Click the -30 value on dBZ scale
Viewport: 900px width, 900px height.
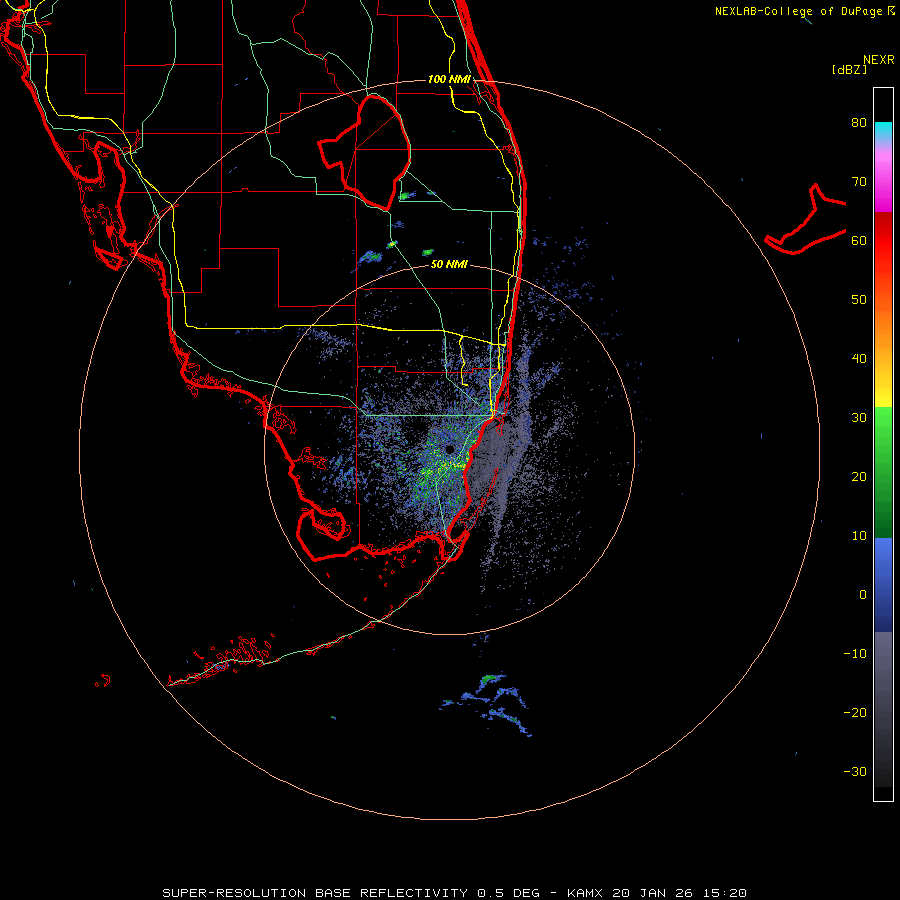point(855,772)
